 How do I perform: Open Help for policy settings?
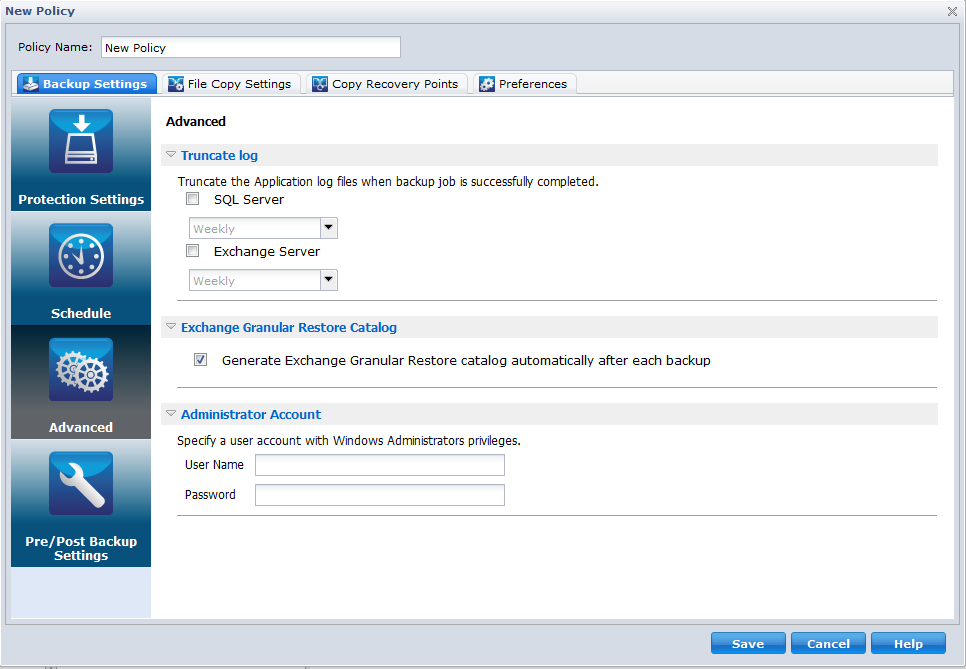tap(908, 643)
